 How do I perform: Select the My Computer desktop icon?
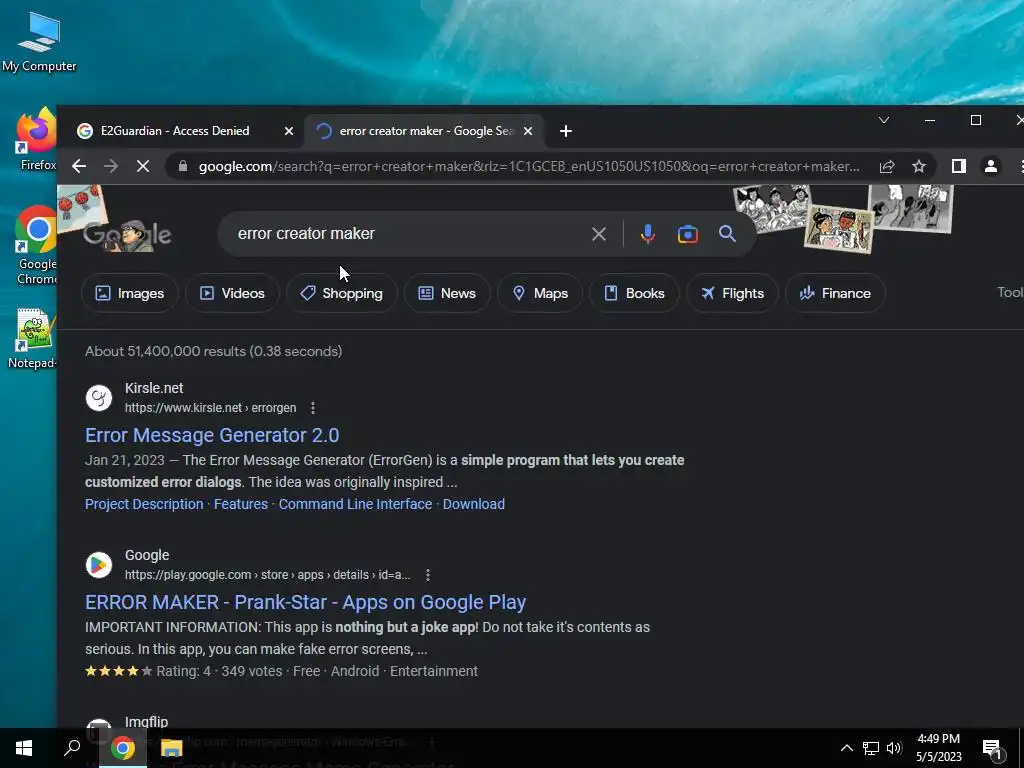tap(39, 43)
